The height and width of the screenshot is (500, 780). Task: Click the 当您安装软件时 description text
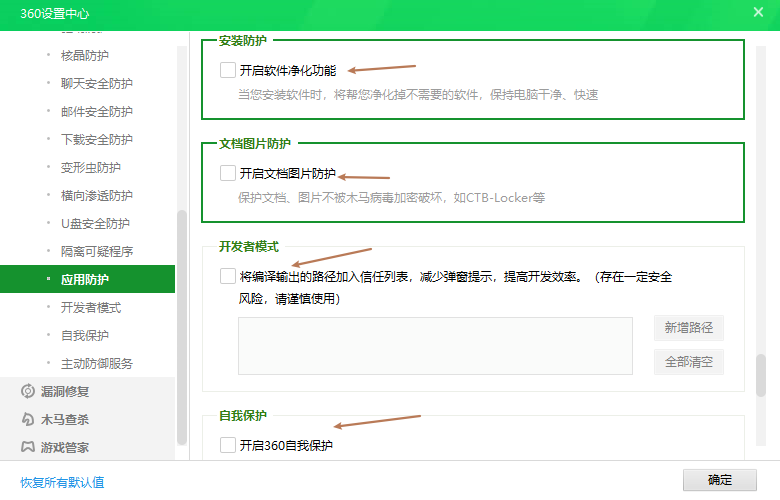click(418, 95)
